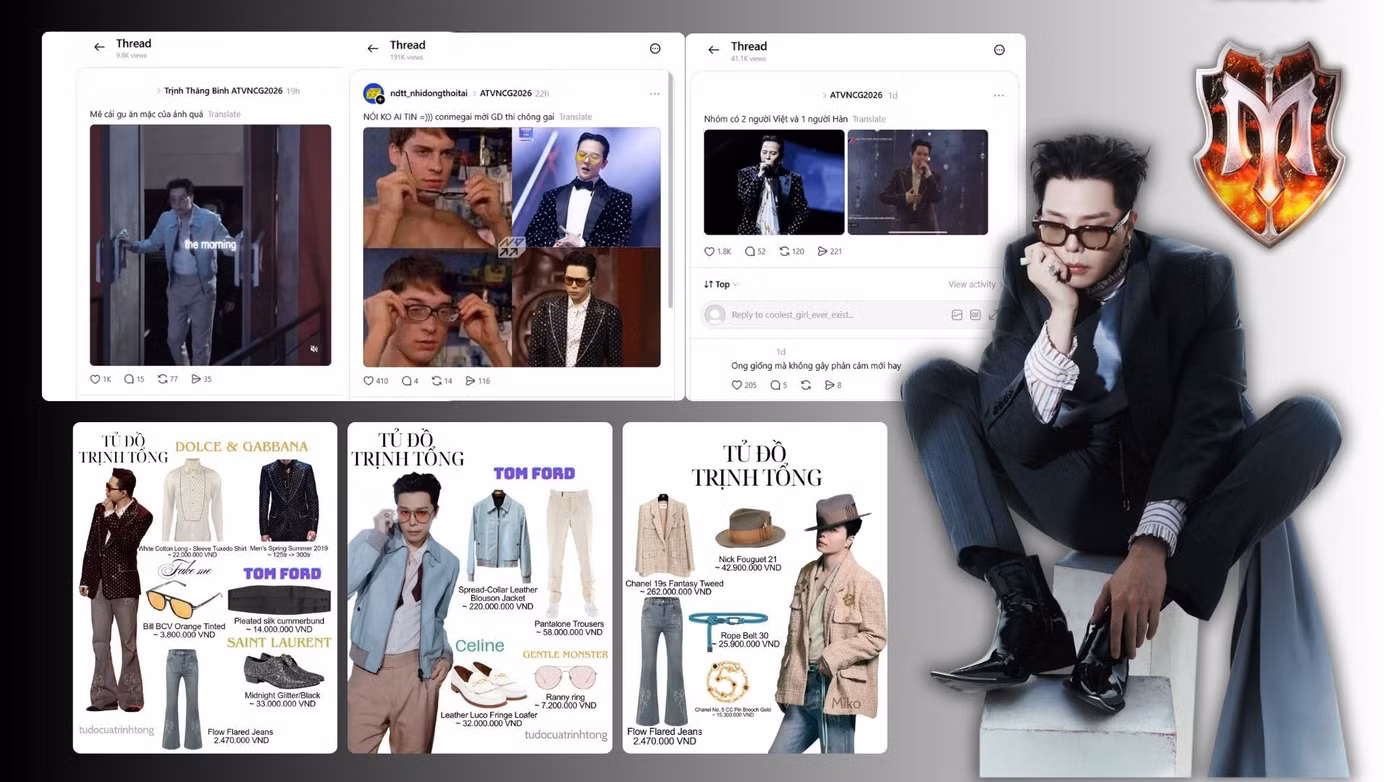Click the 'Midnight Glitter/Black' shoe label
Viewport: 1390px width, 782px height.
coord(282,695)
